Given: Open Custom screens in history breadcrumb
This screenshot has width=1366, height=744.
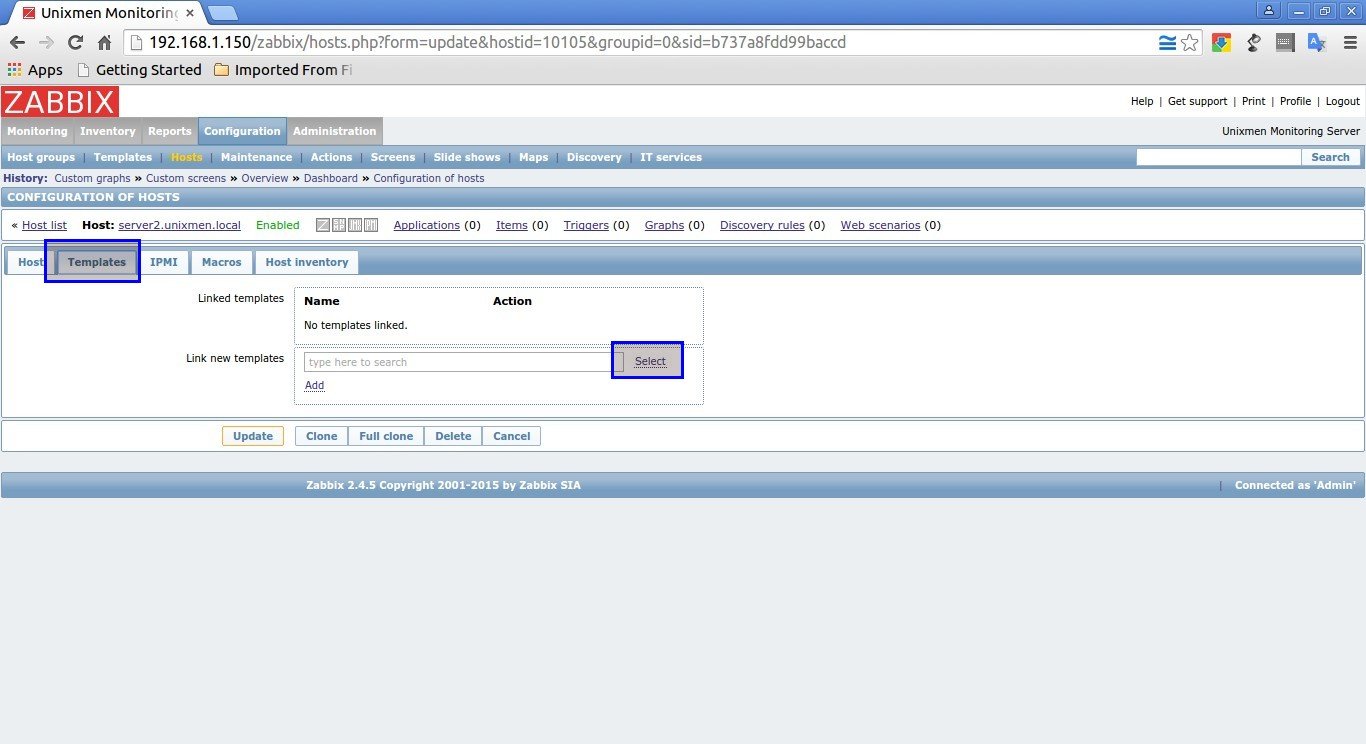Looking at the screenshot, I should (x=186, y=178).
